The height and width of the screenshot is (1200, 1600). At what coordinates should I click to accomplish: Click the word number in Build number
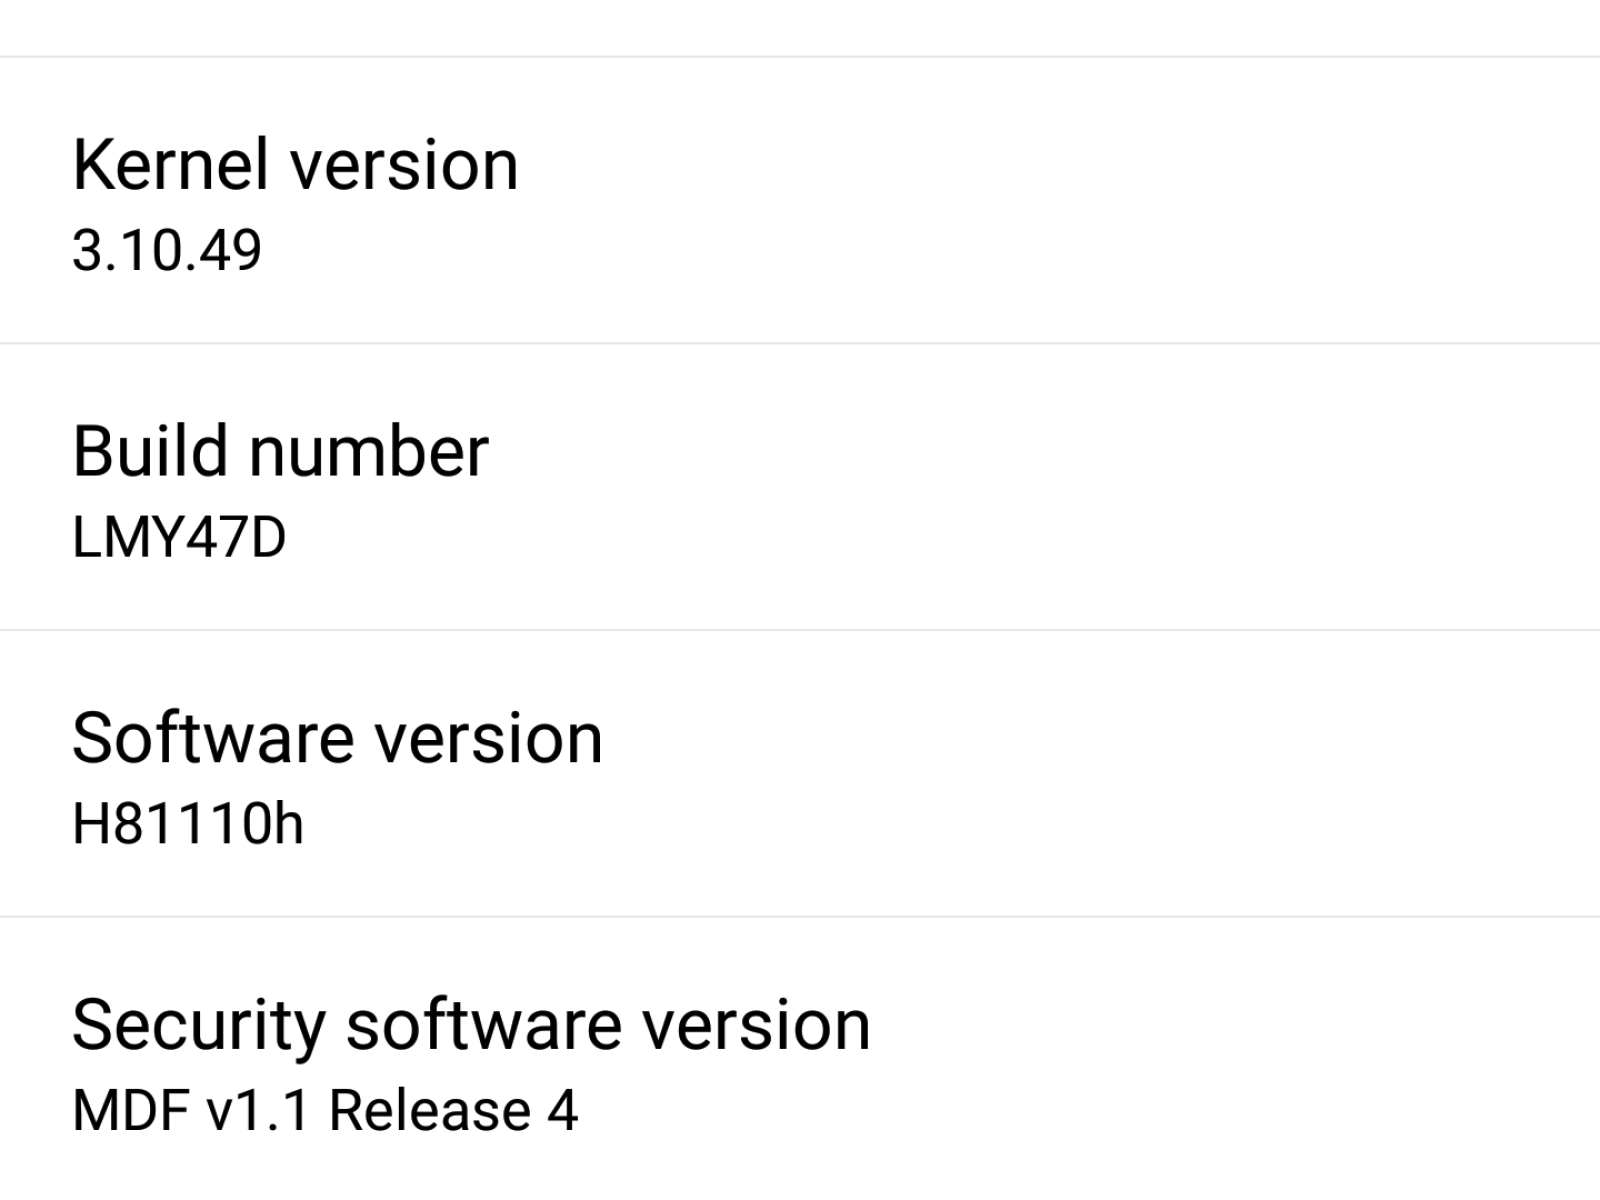click(368, 452)
